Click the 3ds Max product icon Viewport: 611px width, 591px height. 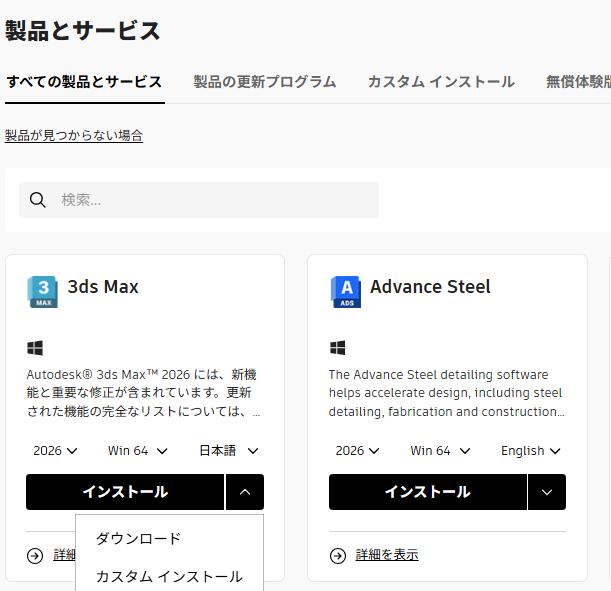(42, 292)
